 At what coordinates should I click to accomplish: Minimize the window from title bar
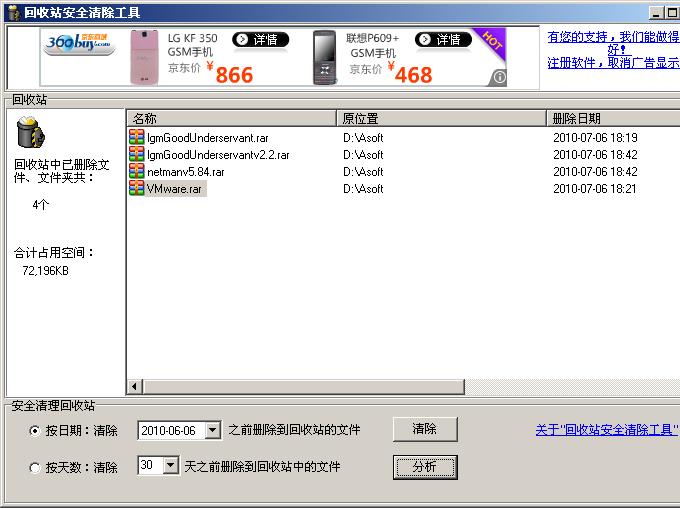[x=657, y=13]
